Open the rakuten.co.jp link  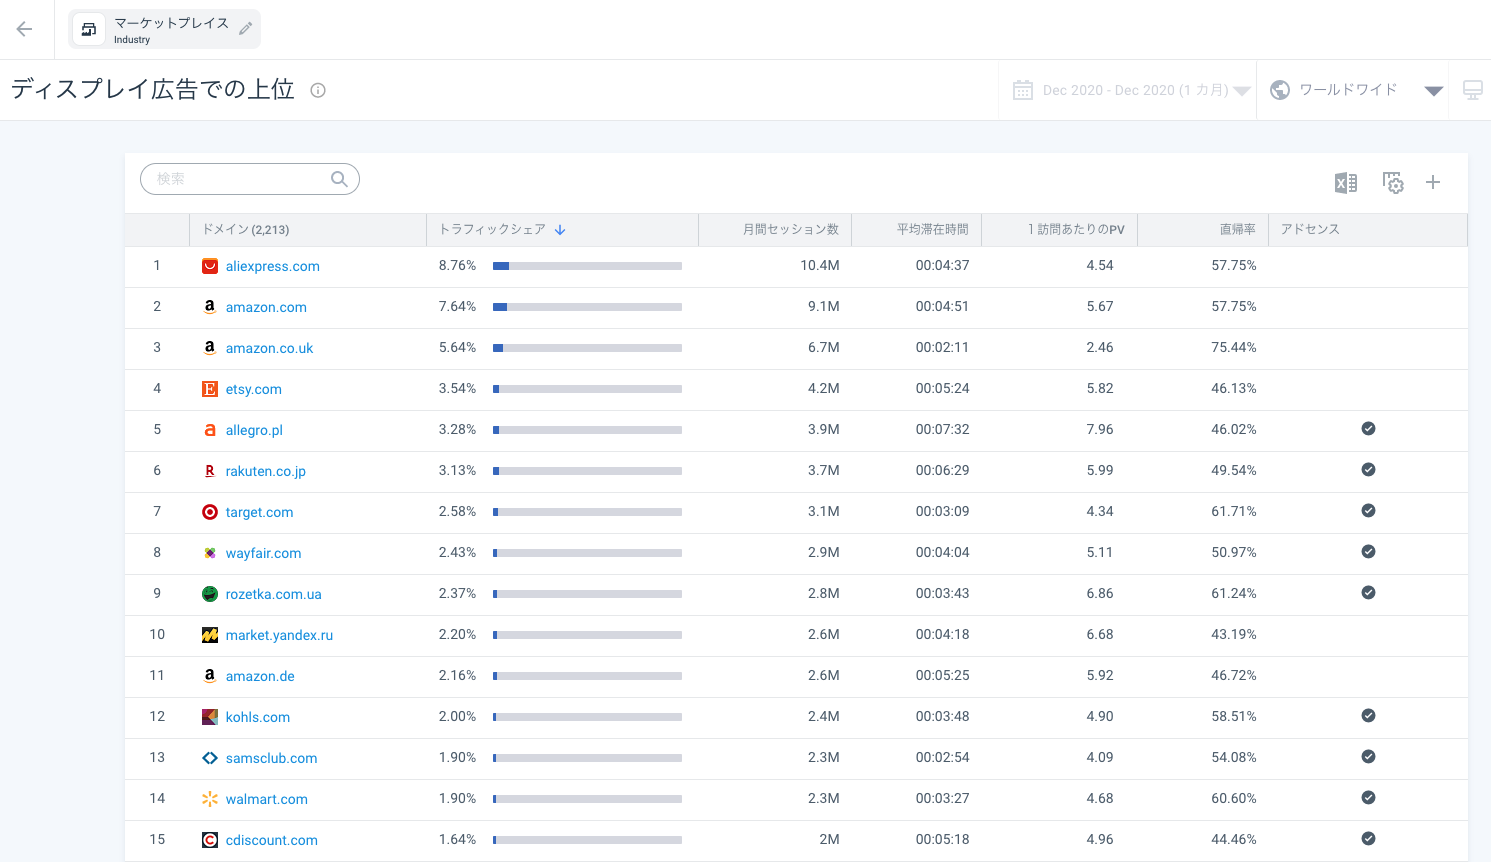[266, 471]
